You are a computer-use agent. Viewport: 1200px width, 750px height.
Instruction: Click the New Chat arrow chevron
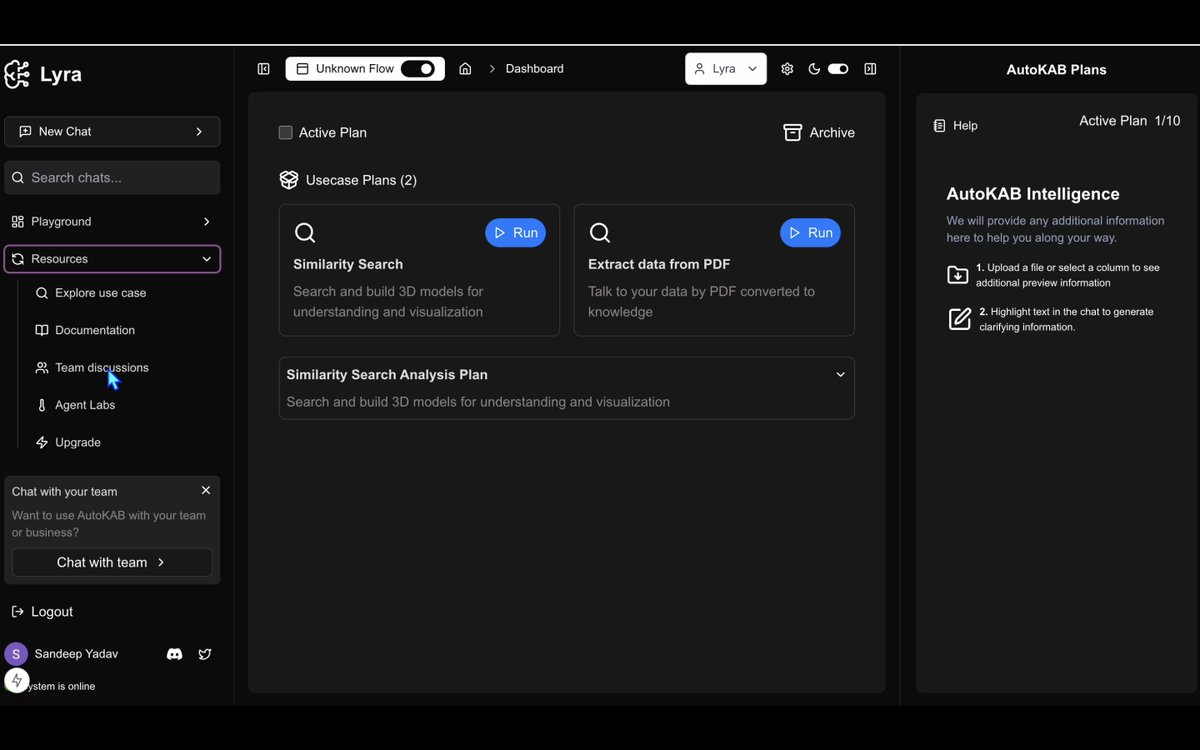click(x=199, y=131)
